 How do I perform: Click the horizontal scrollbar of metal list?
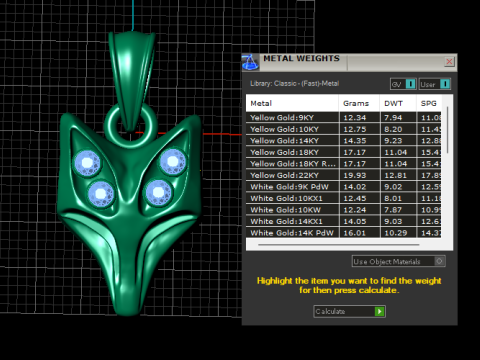338,245
